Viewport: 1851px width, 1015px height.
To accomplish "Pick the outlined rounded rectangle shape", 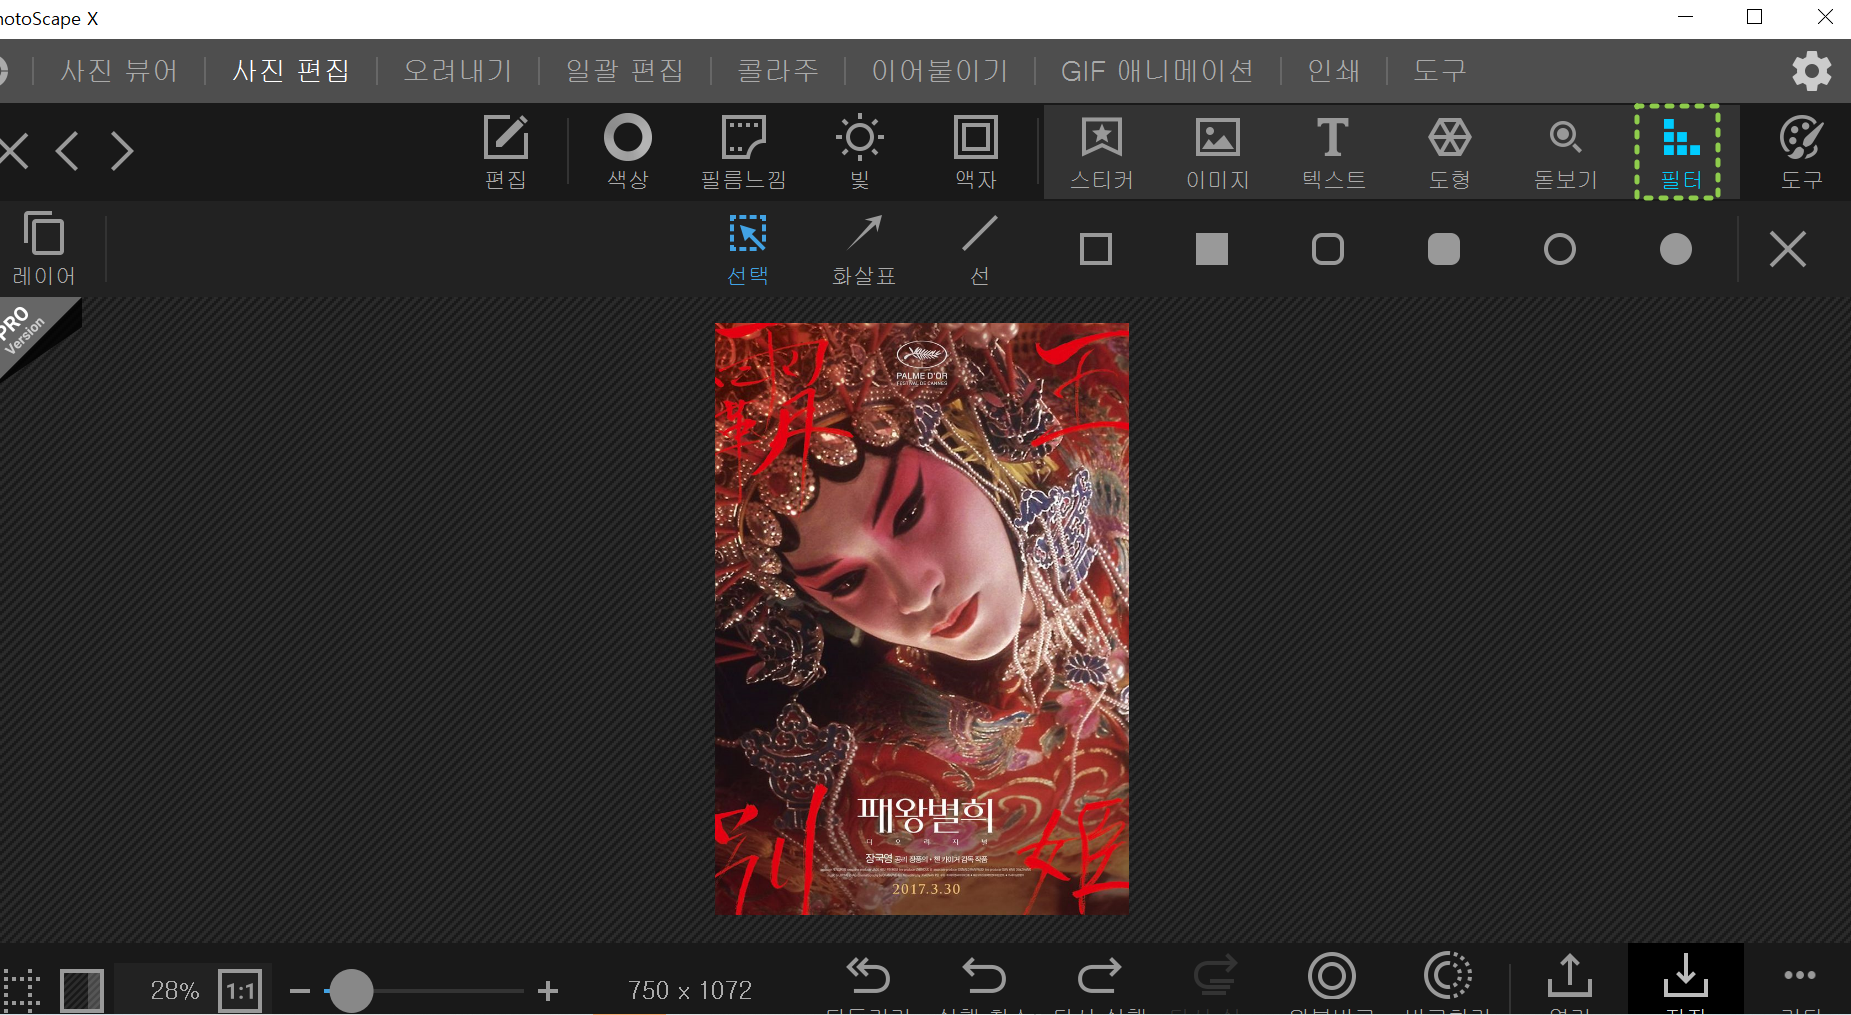I will [1328, 249].
